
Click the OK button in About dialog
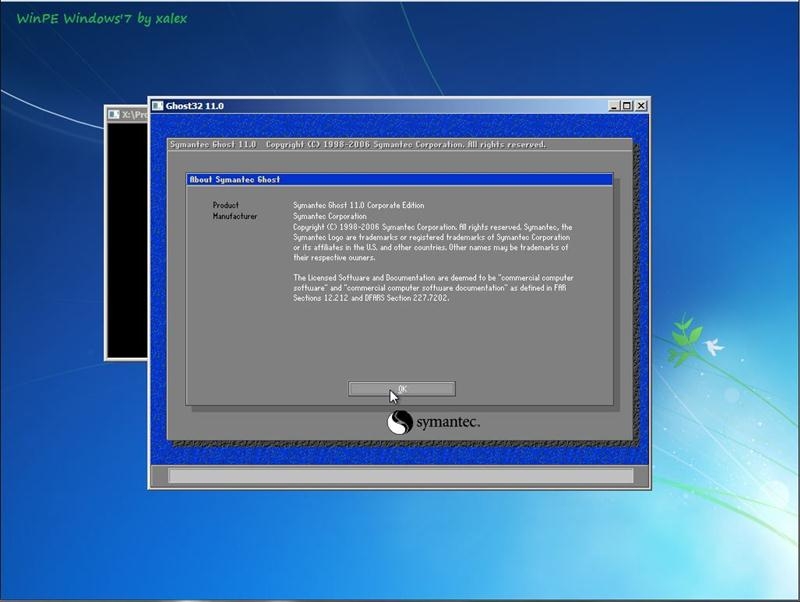click(x=402, y=389)
